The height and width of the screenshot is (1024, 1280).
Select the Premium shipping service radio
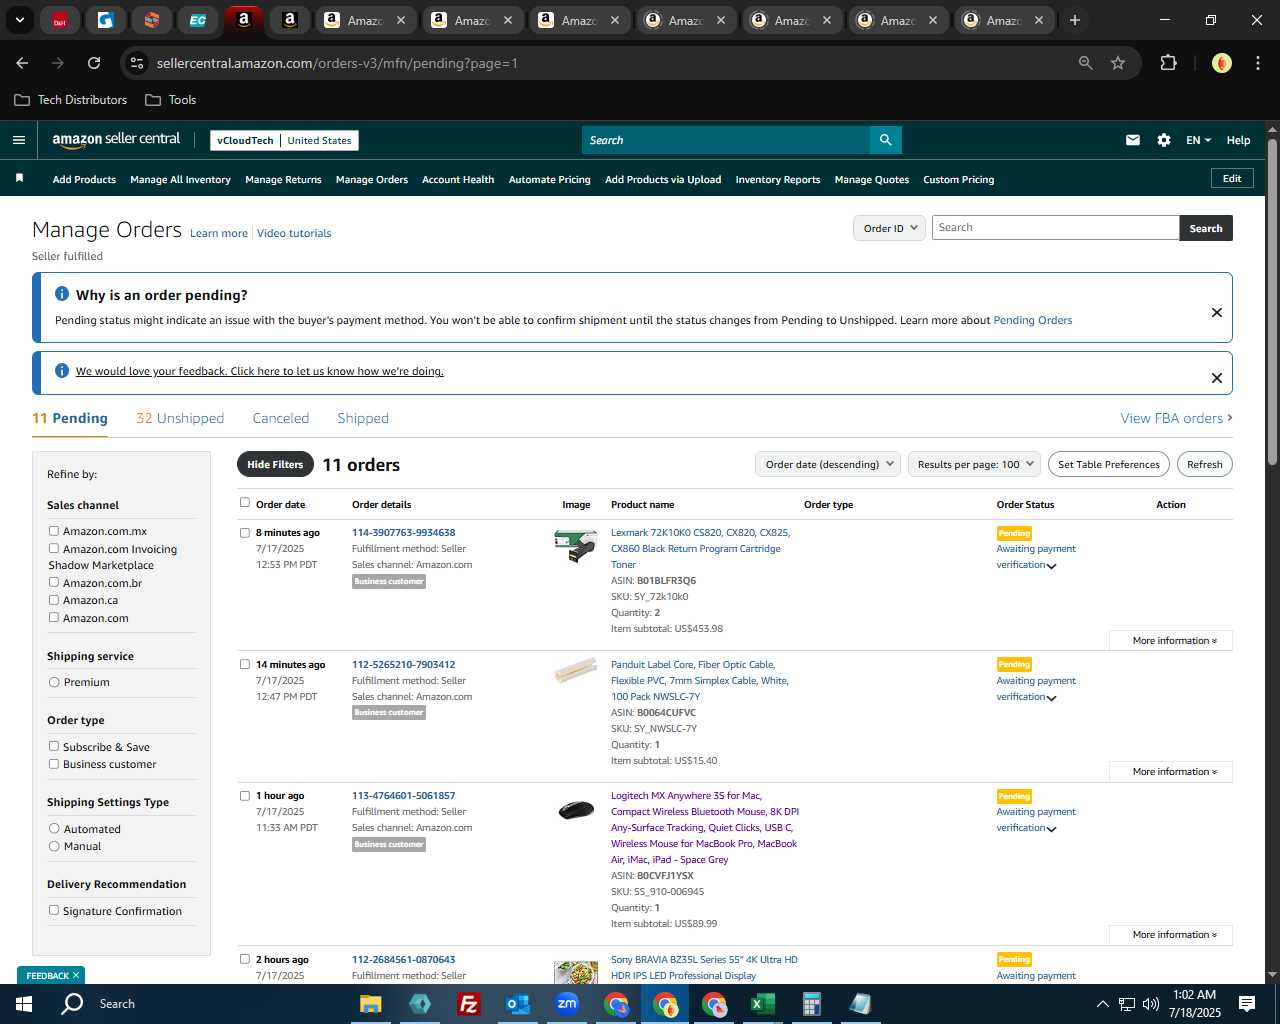click(54, 682)
